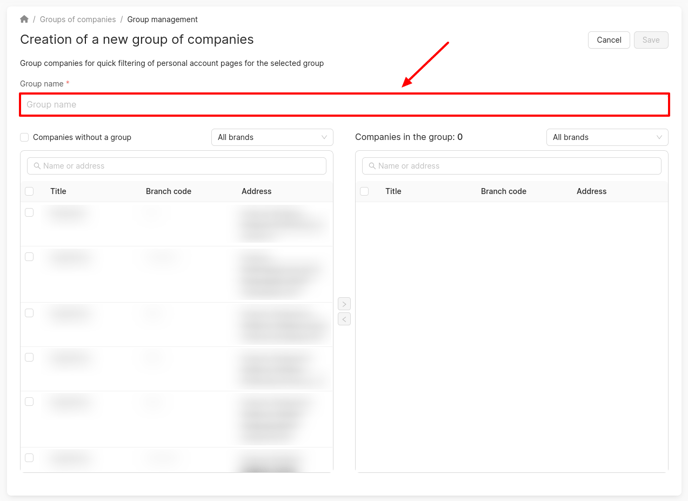Click left 'Name or address' search field
This screenshot has width=688, height=501.
180,166
